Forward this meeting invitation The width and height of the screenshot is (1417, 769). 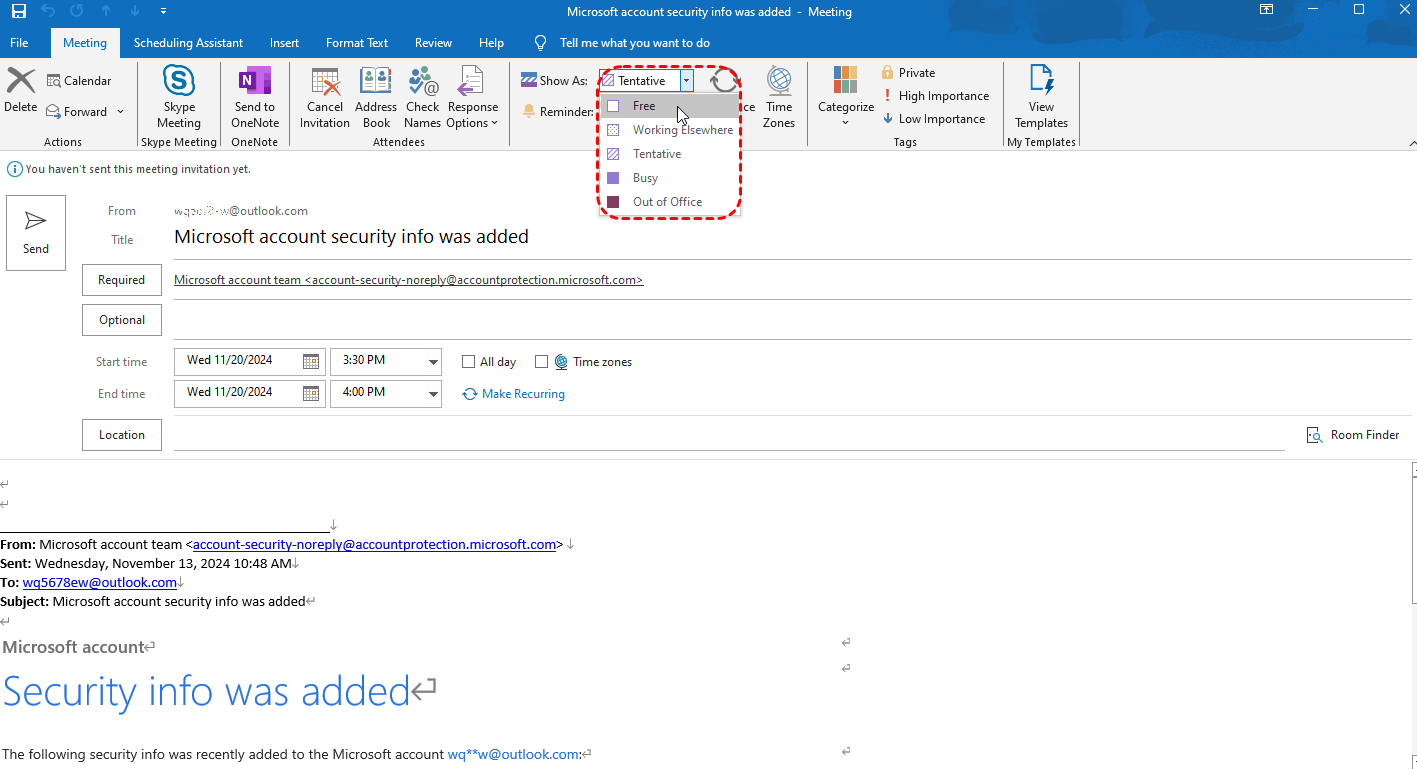78,112
